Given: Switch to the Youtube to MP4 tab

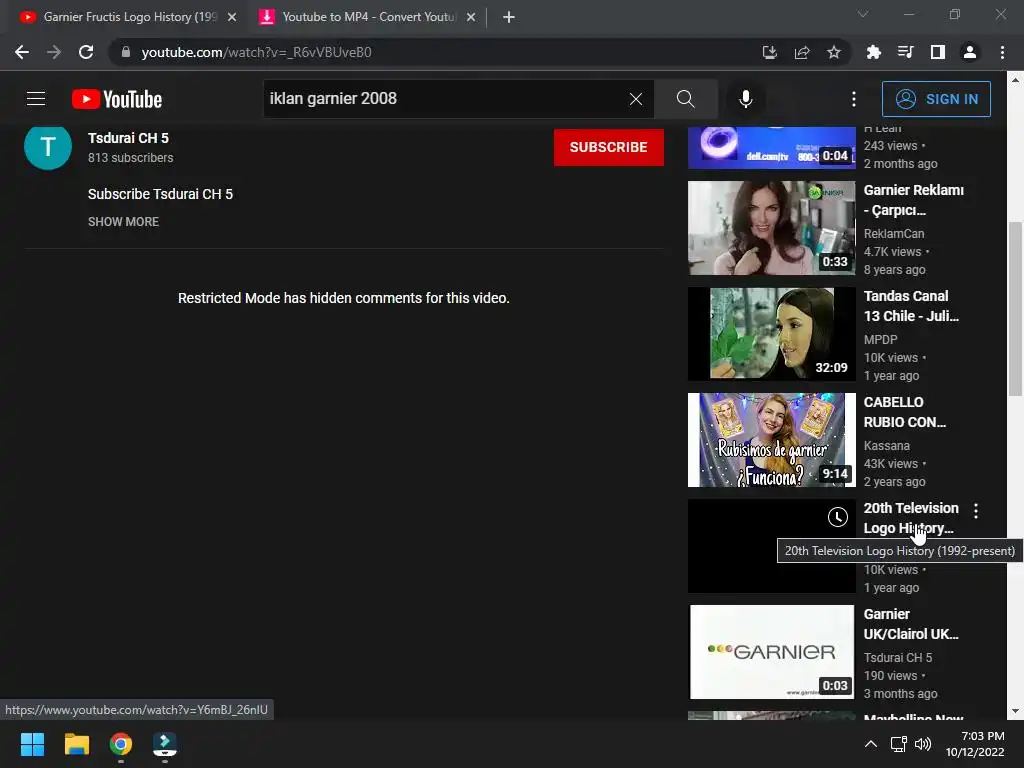Looking at the screenshot, I should click(368, 17).
